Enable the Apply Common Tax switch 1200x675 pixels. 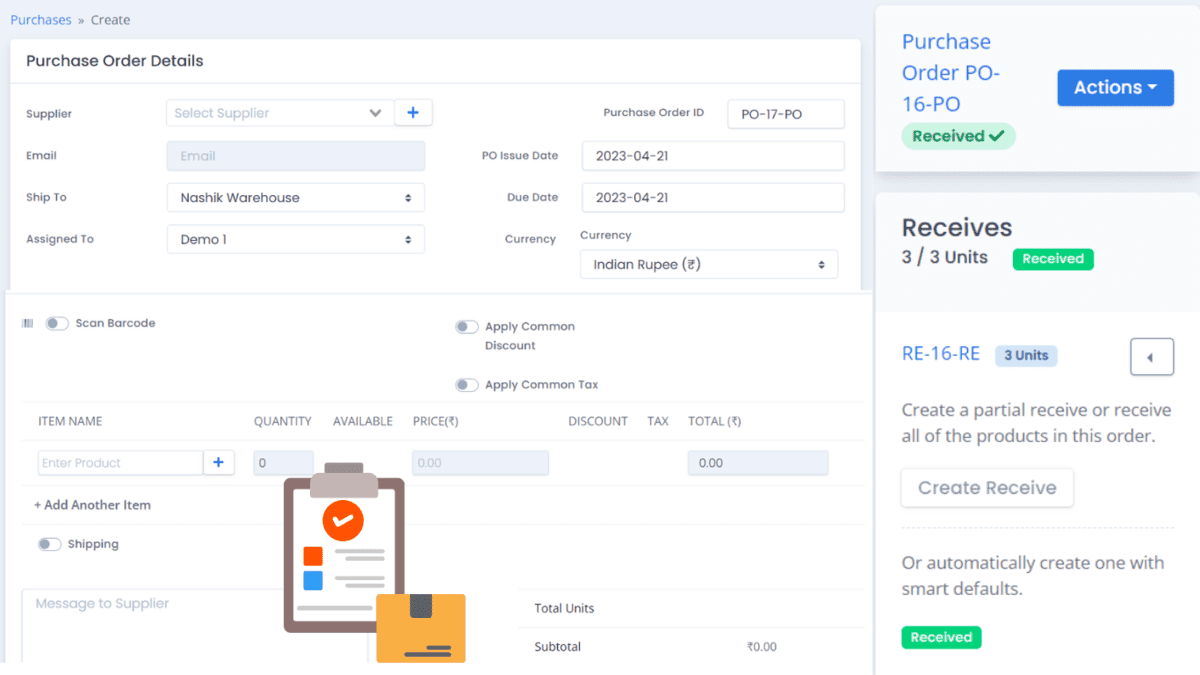pos(466,384)
